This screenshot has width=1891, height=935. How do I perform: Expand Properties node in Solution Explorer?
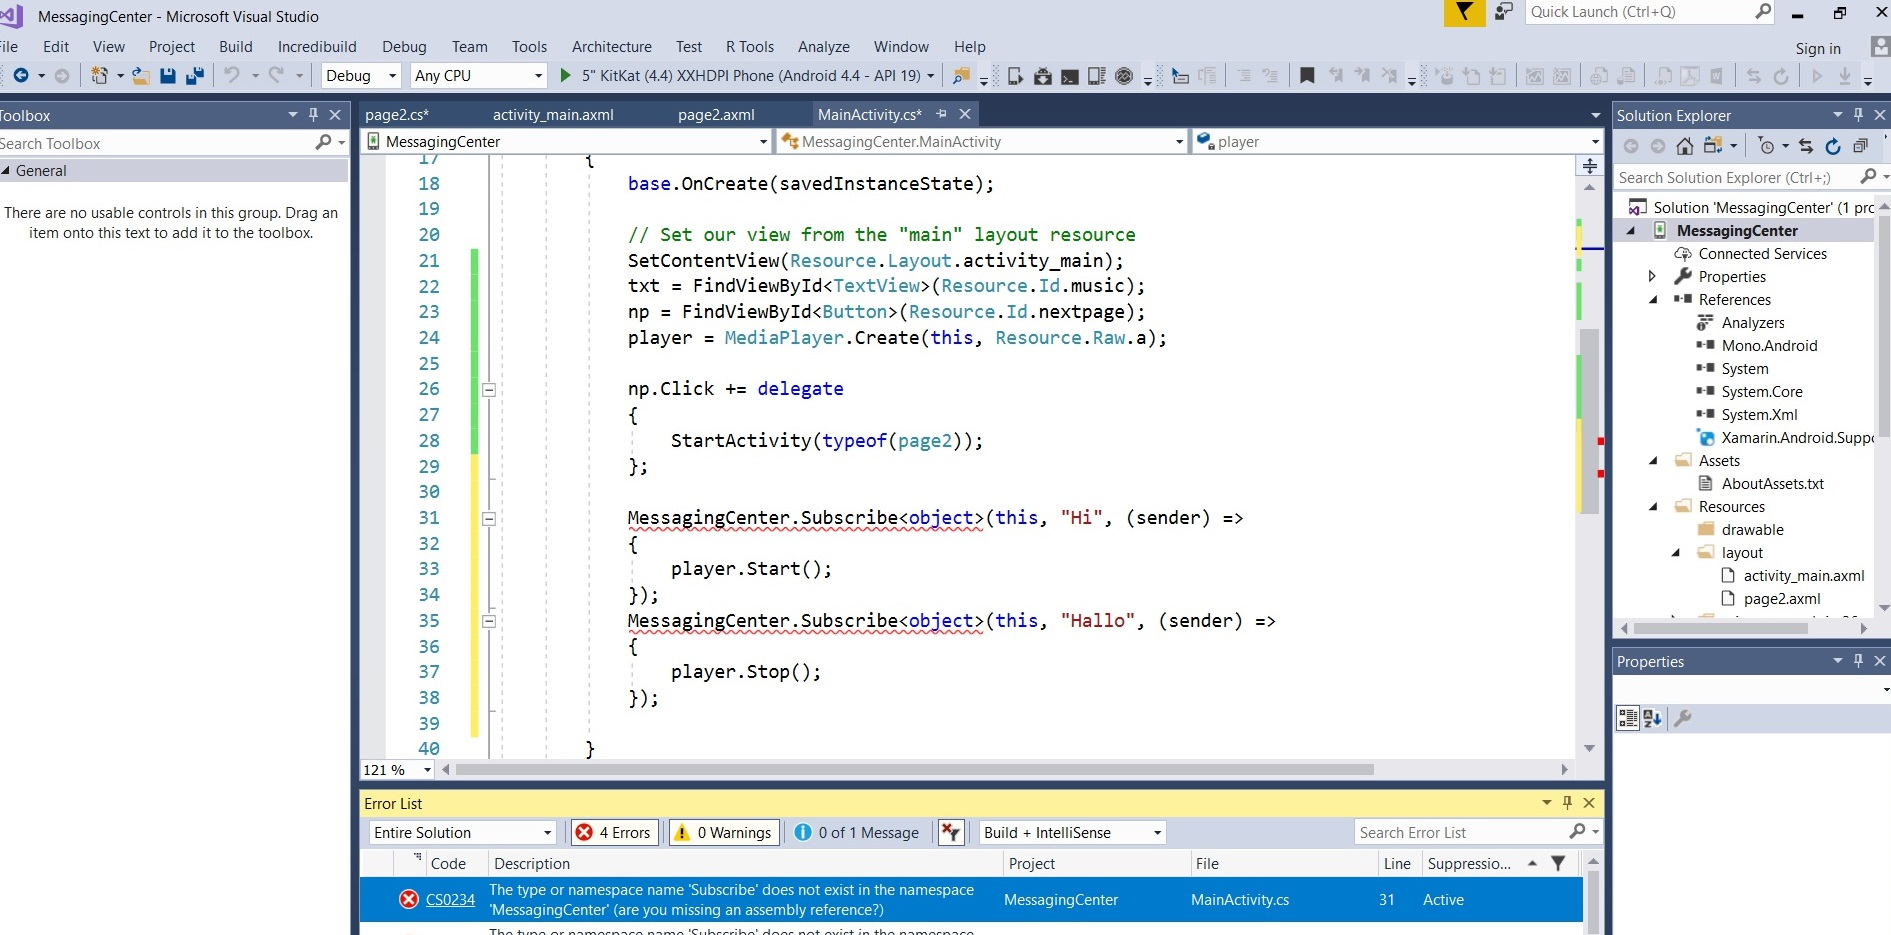click(1652, 276)
